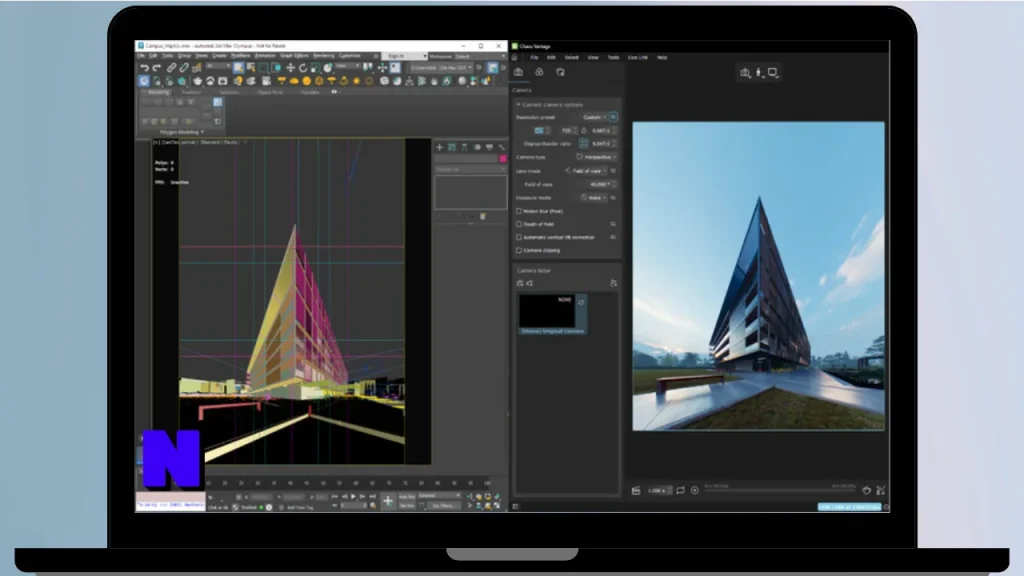
Task: Click the Vantage File menu
Action: (x=534, y=57)
